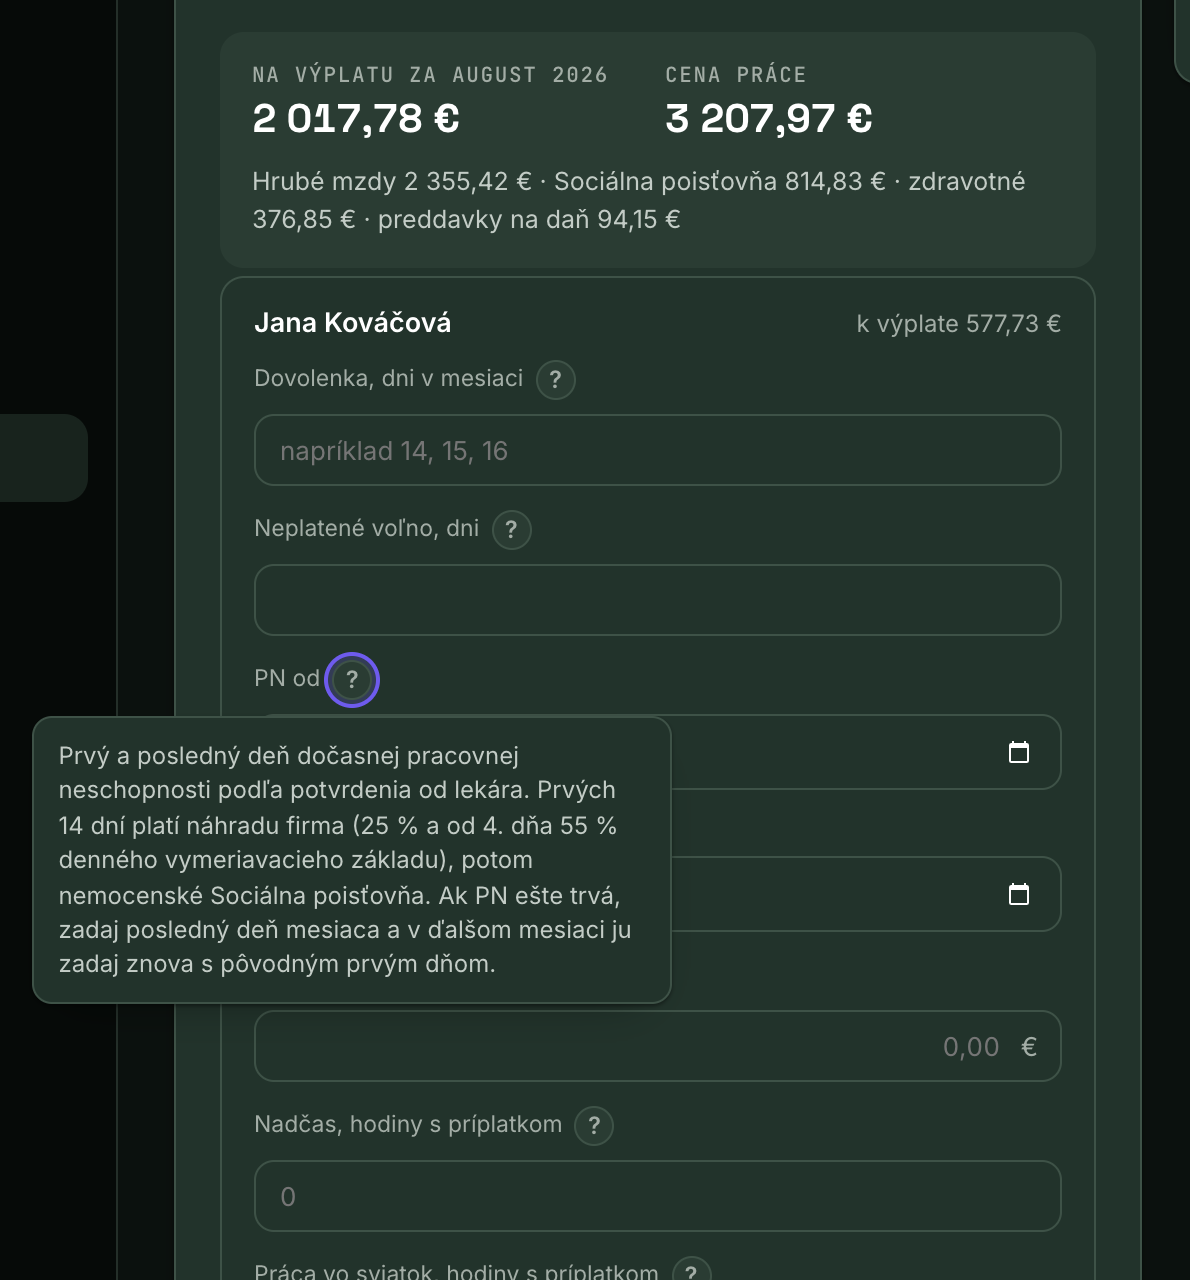Click the Dovolenka, dni v mesiaci label
The width and height of the screenshot is (1190, 1280).
coord(389,379)
